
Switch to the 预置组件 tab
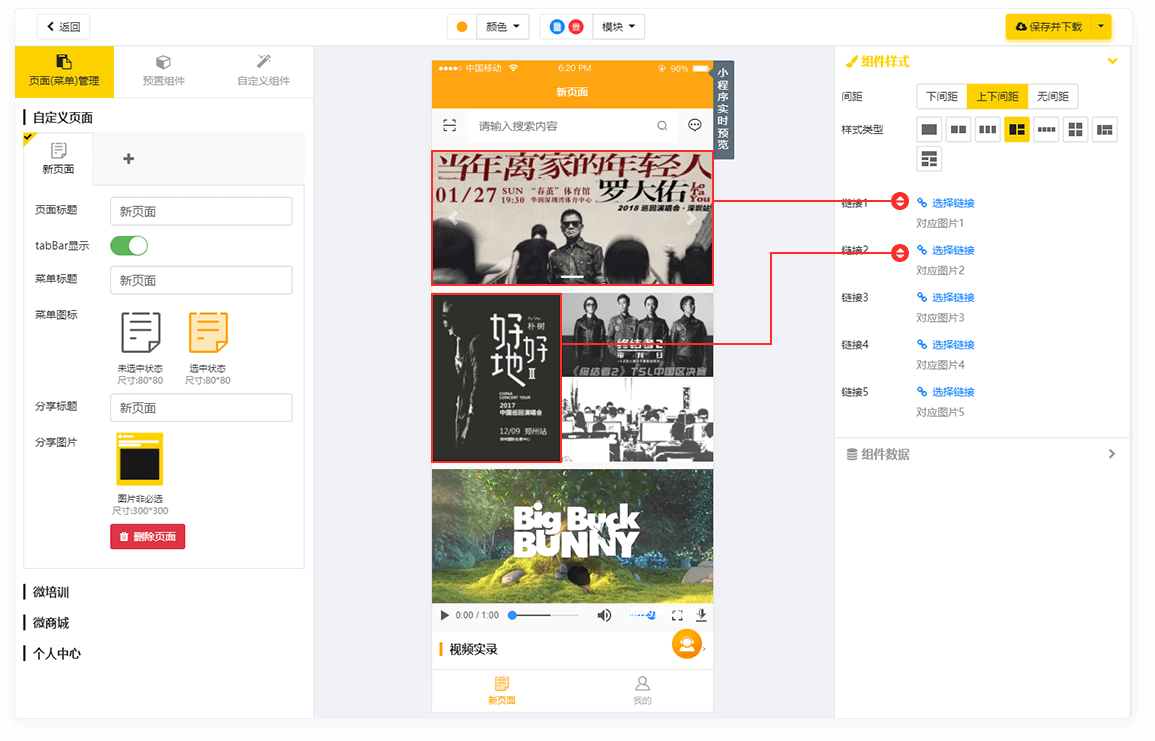[164, 72]
